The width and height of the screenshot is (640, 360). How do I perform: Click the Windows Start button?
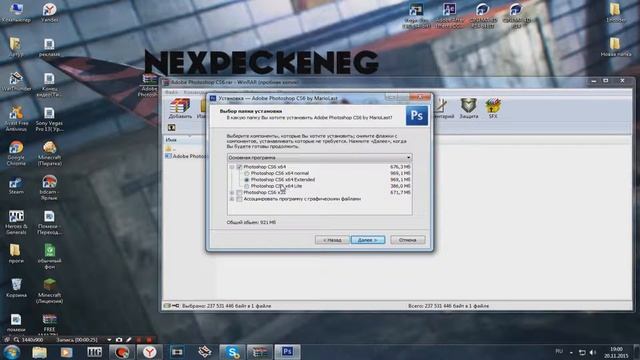pos(12,352)
